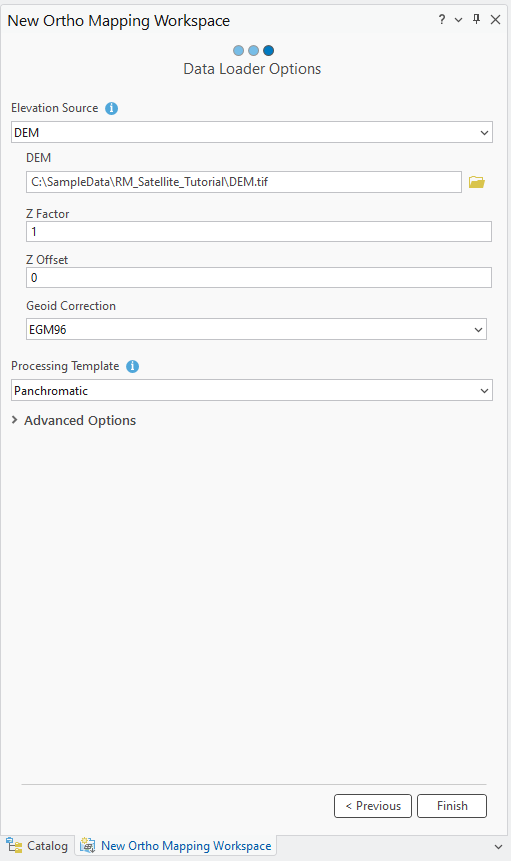511x861 pixels.
Task: Click the Processing Template info icon
Action: tap(132, 366)
